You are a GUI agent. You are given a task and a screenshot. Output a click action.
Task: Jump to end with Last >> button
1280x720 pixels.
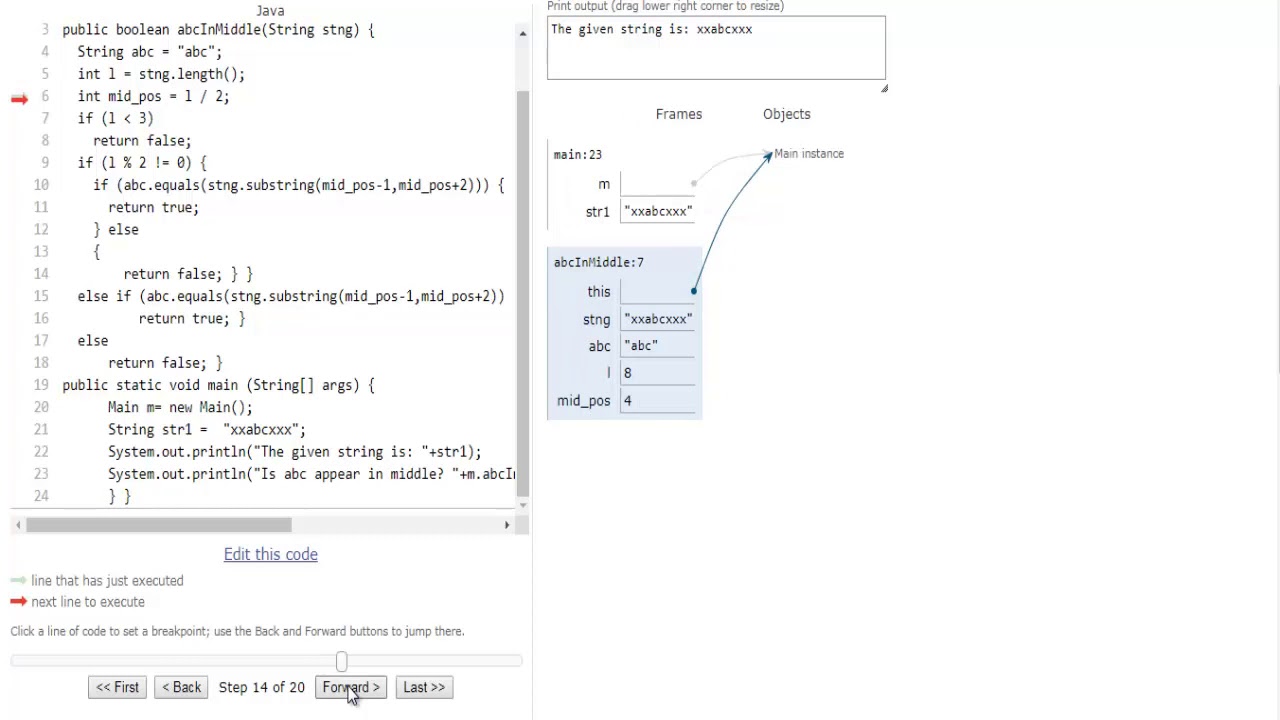424,687
